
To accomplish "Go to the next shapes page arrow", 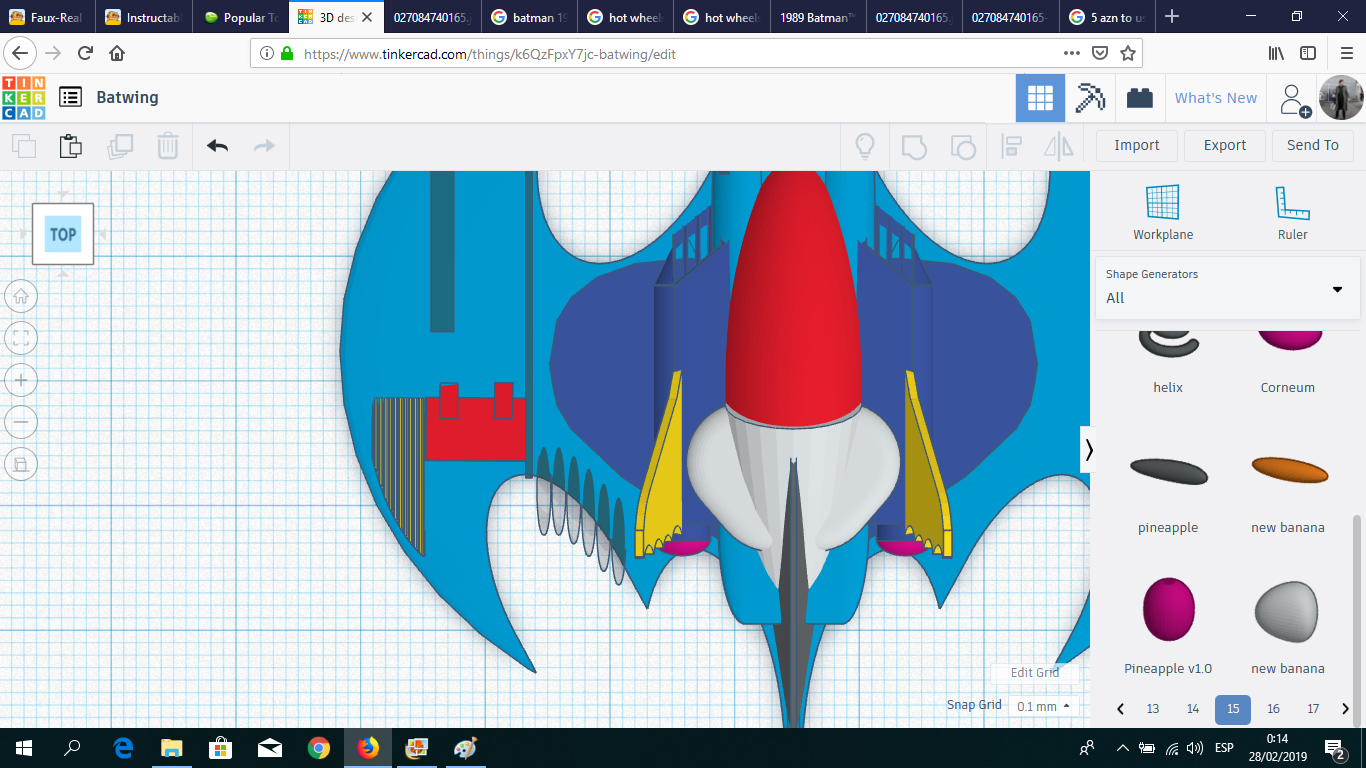I will (x=1346, y=709).
